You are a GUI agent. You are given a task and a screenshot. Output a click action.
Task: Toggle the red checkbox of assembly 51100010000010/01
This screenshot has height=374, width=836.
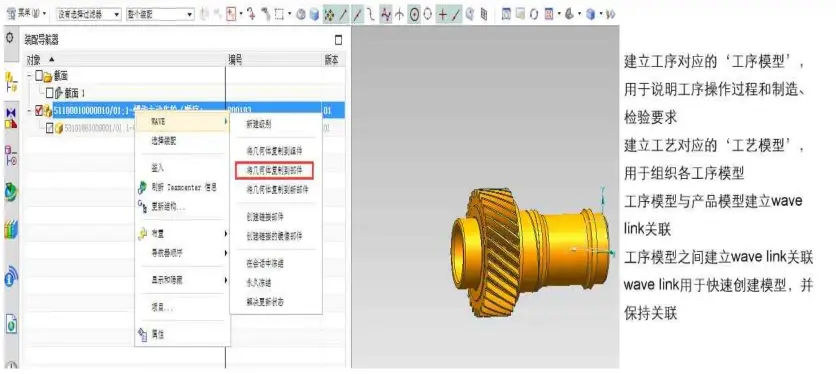pos(39,111)
